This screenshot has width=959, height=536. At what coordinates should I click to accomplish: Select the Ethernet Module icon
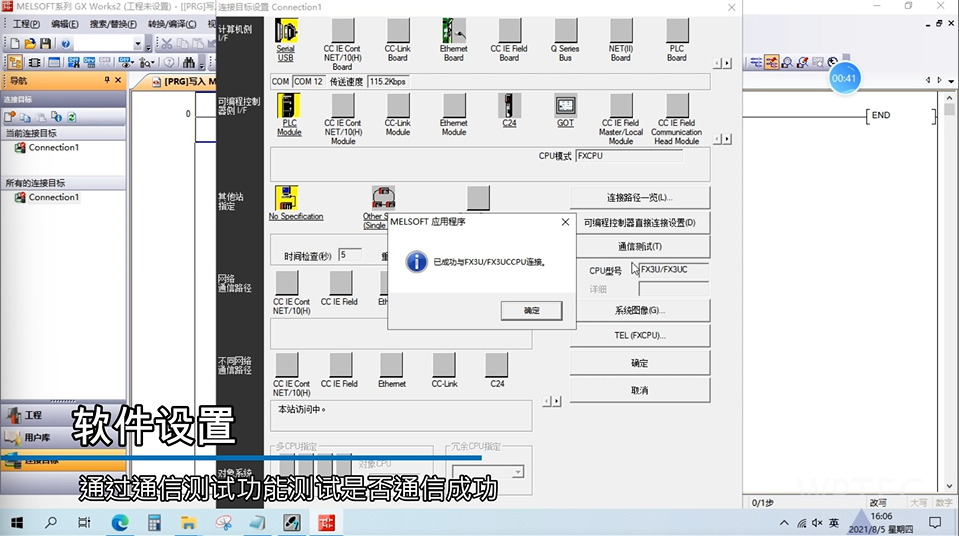tap(454, 105)
